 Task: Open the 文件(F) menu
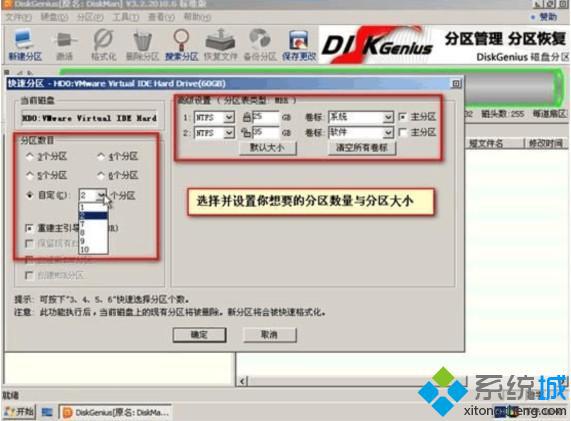(x=19, y=17)
